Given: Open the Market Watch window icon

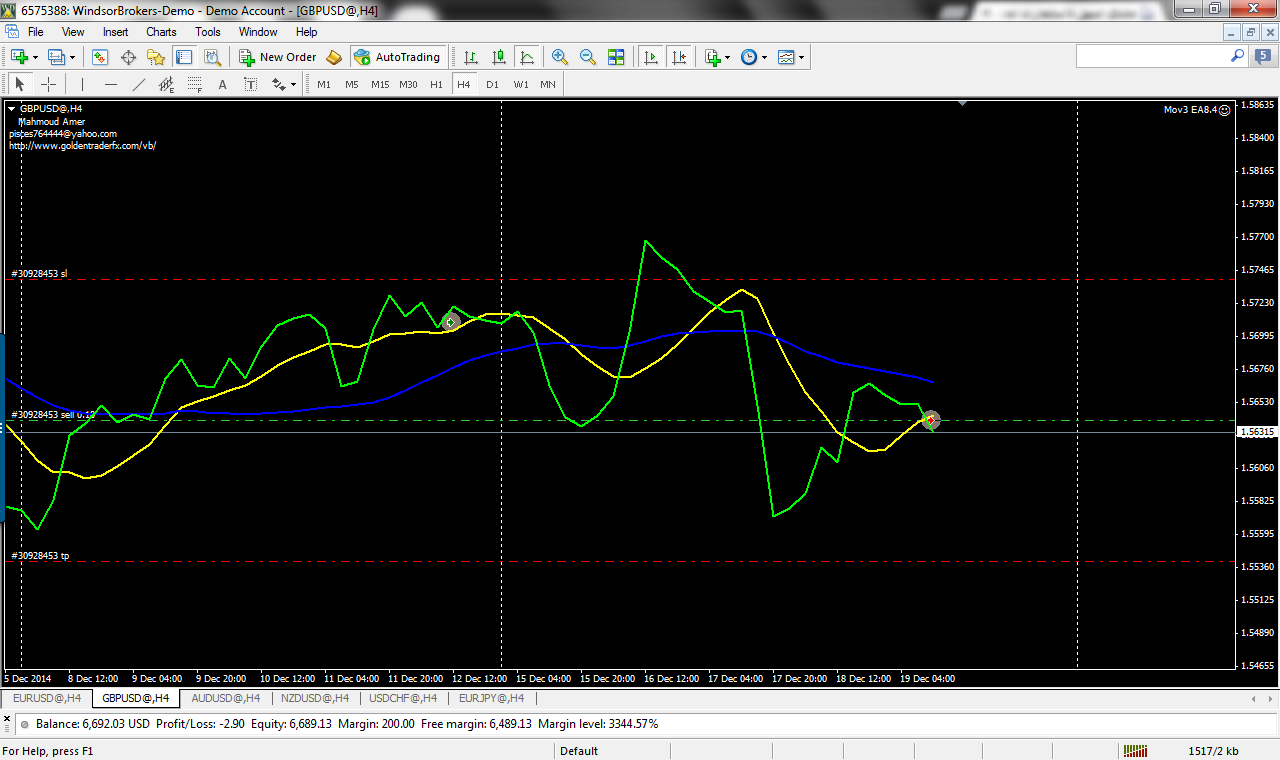Looking at the screenshot, I should click(100, 57).
